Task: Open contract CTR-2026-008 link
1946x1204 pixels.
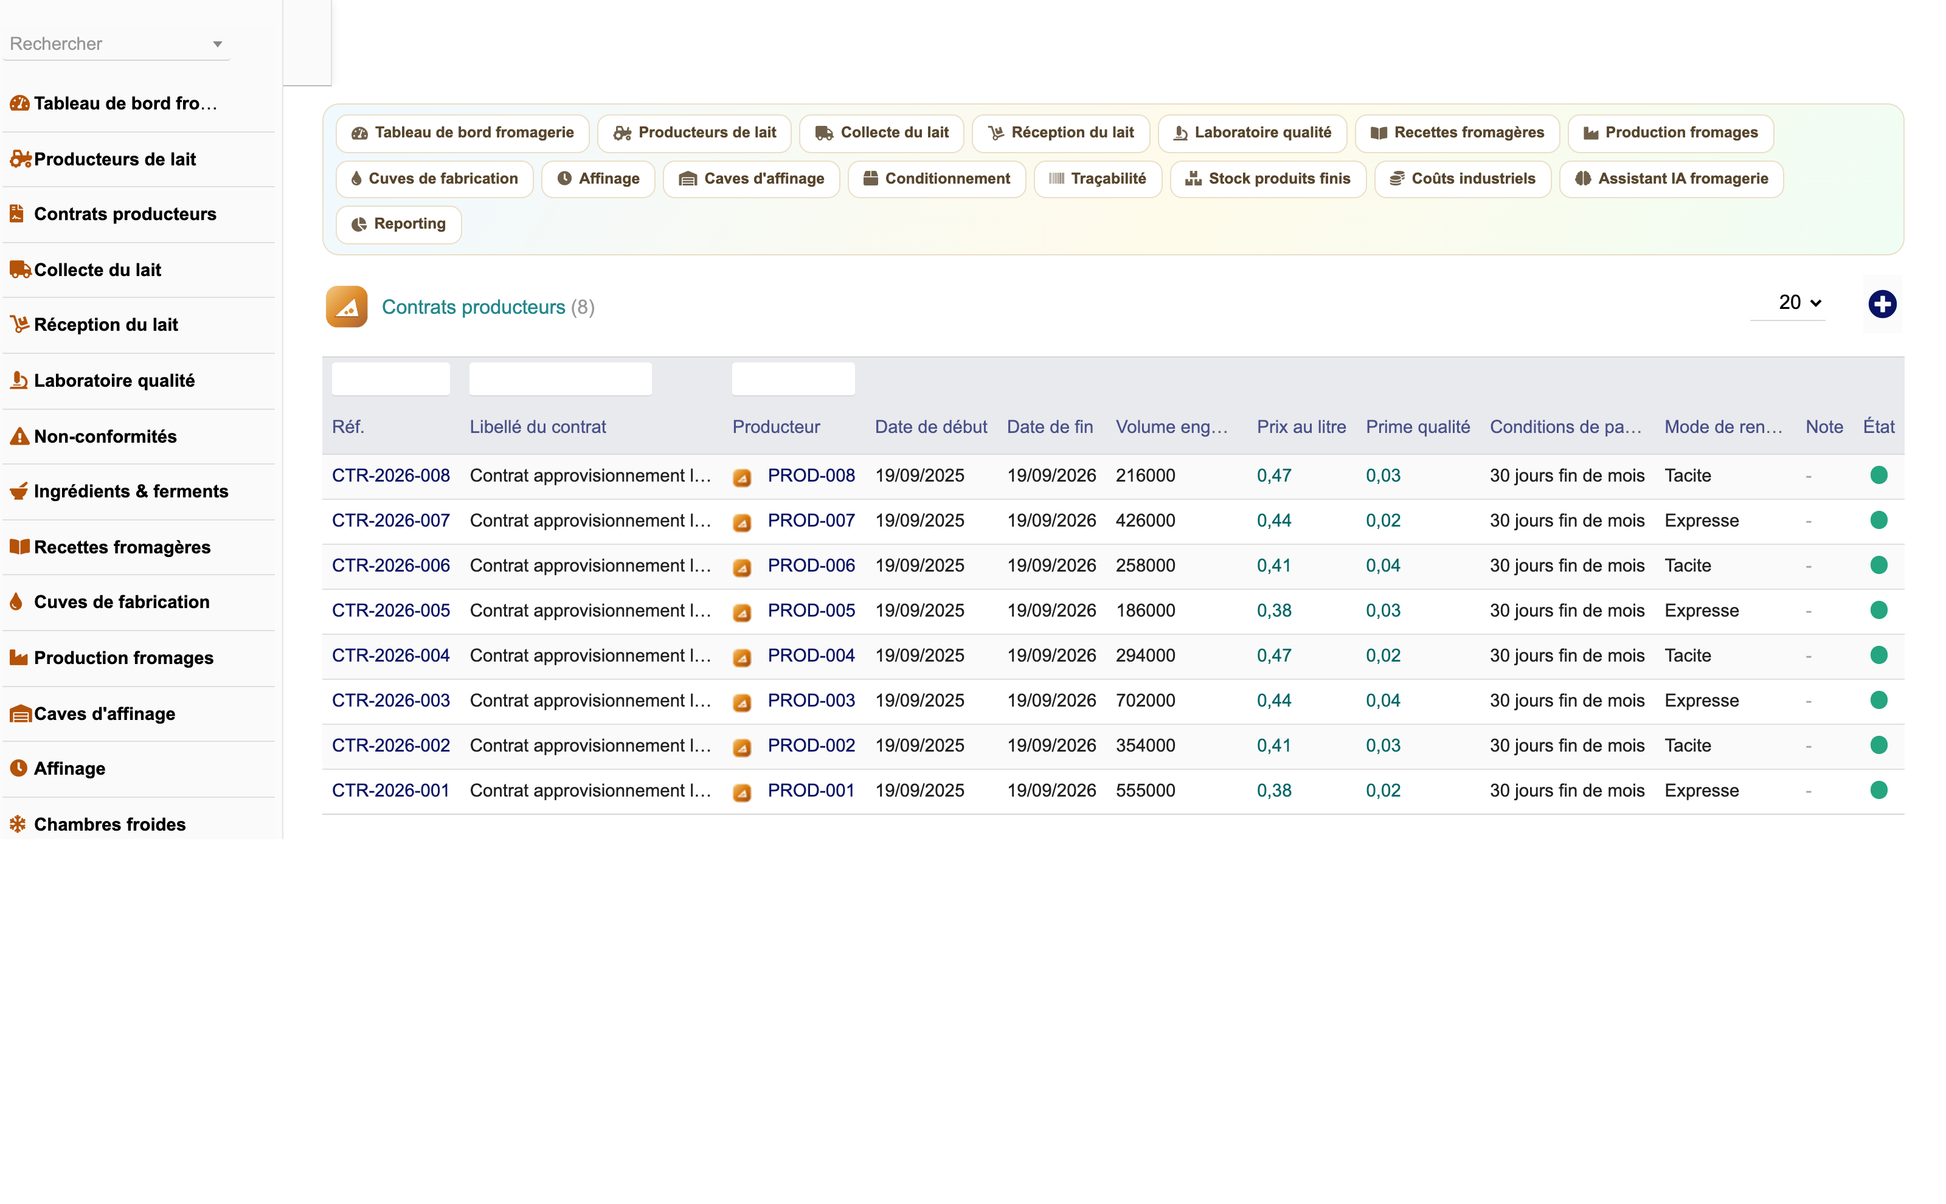Action: coord(391,476)
